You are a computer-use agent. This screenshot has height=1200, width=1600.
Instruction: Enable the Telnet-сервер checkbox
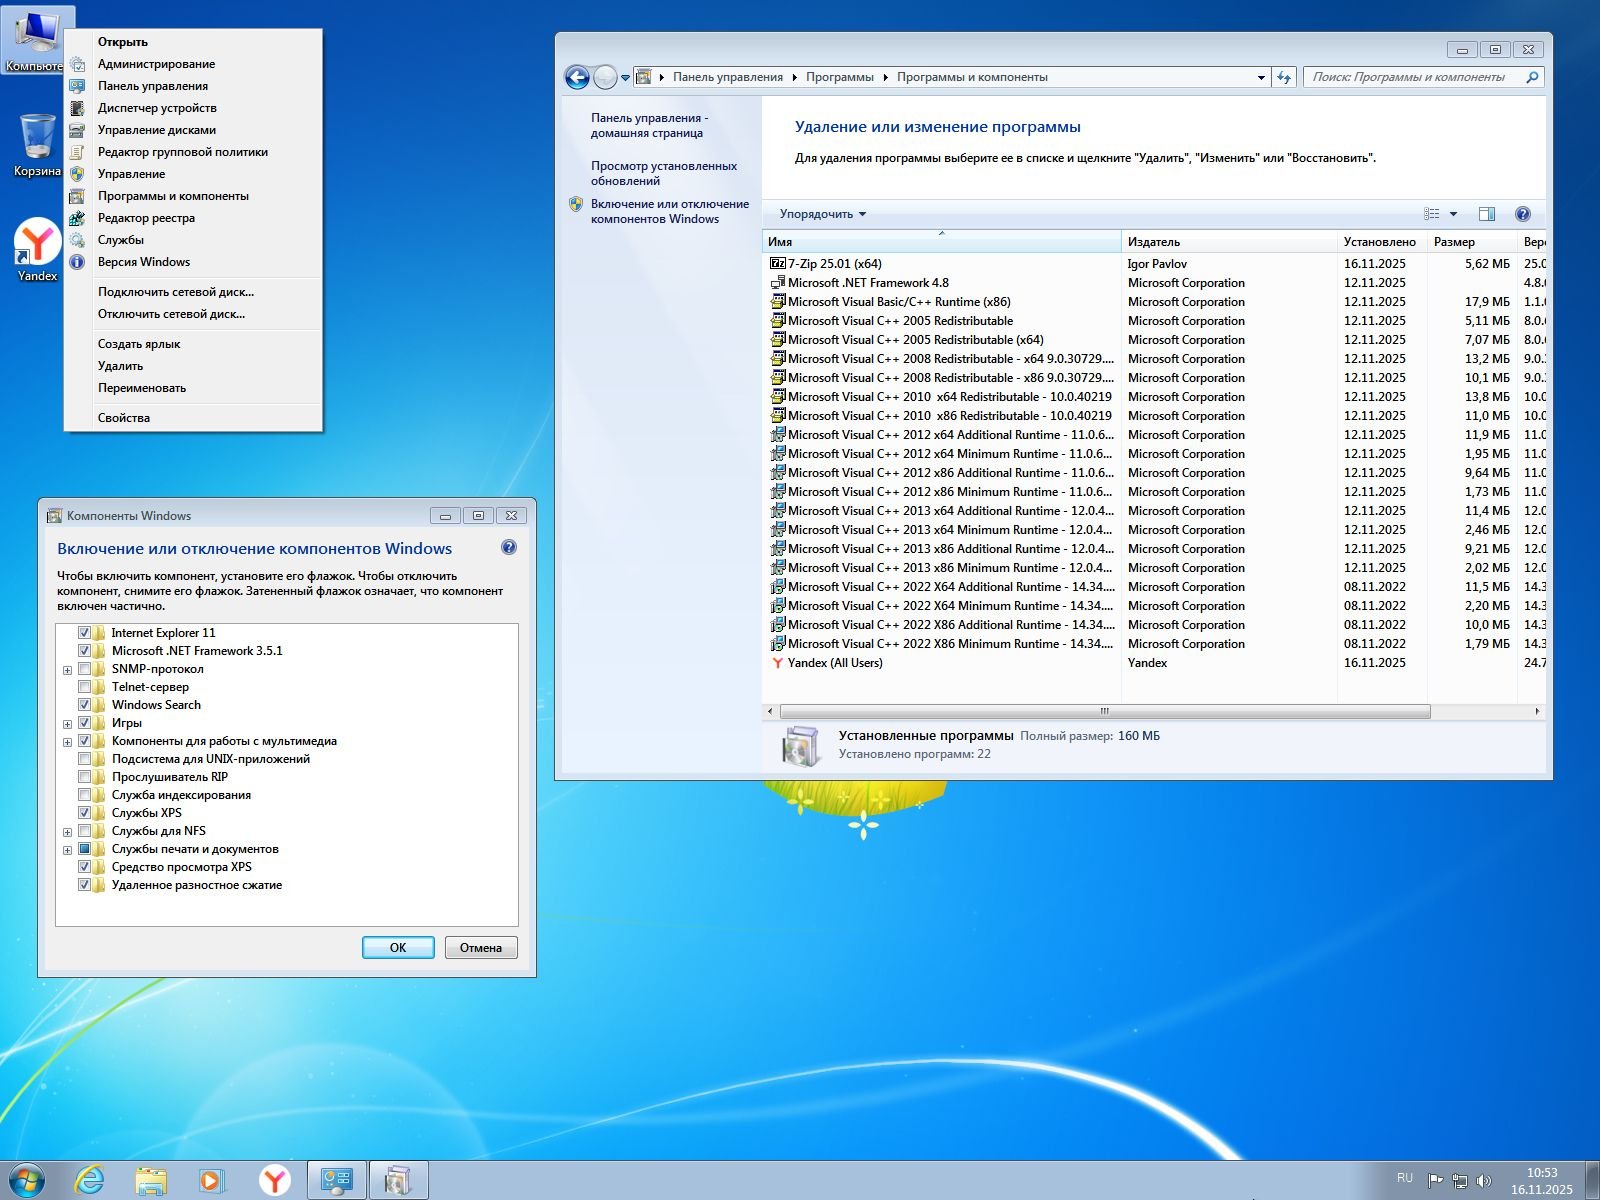point(85,687)
